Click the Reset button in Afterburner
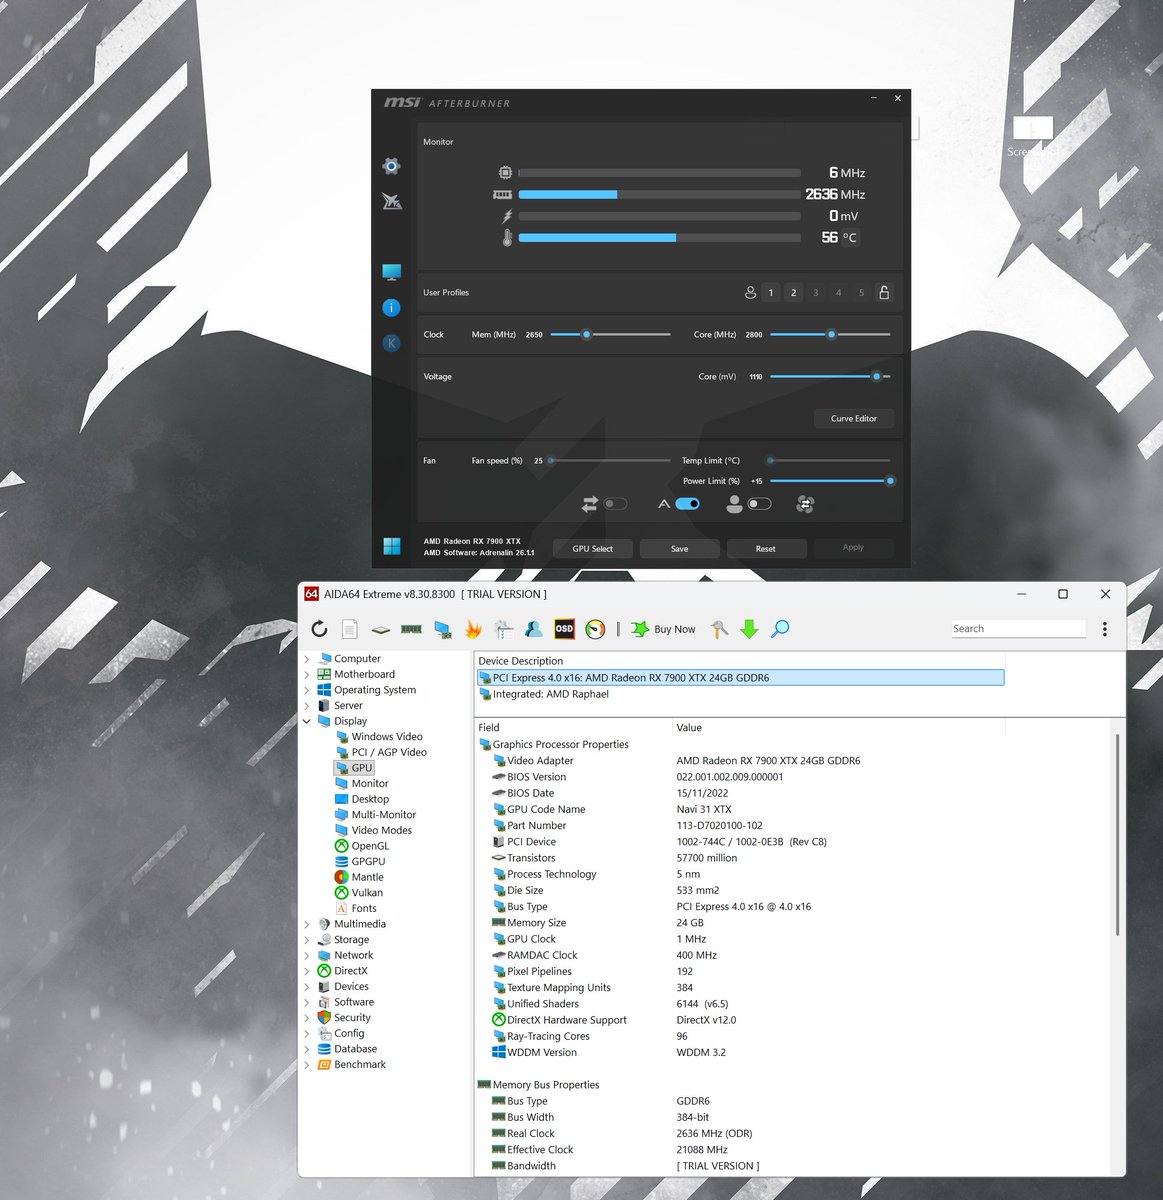The height and width of the screenshot is (1200, 1163). click(766, 548)
